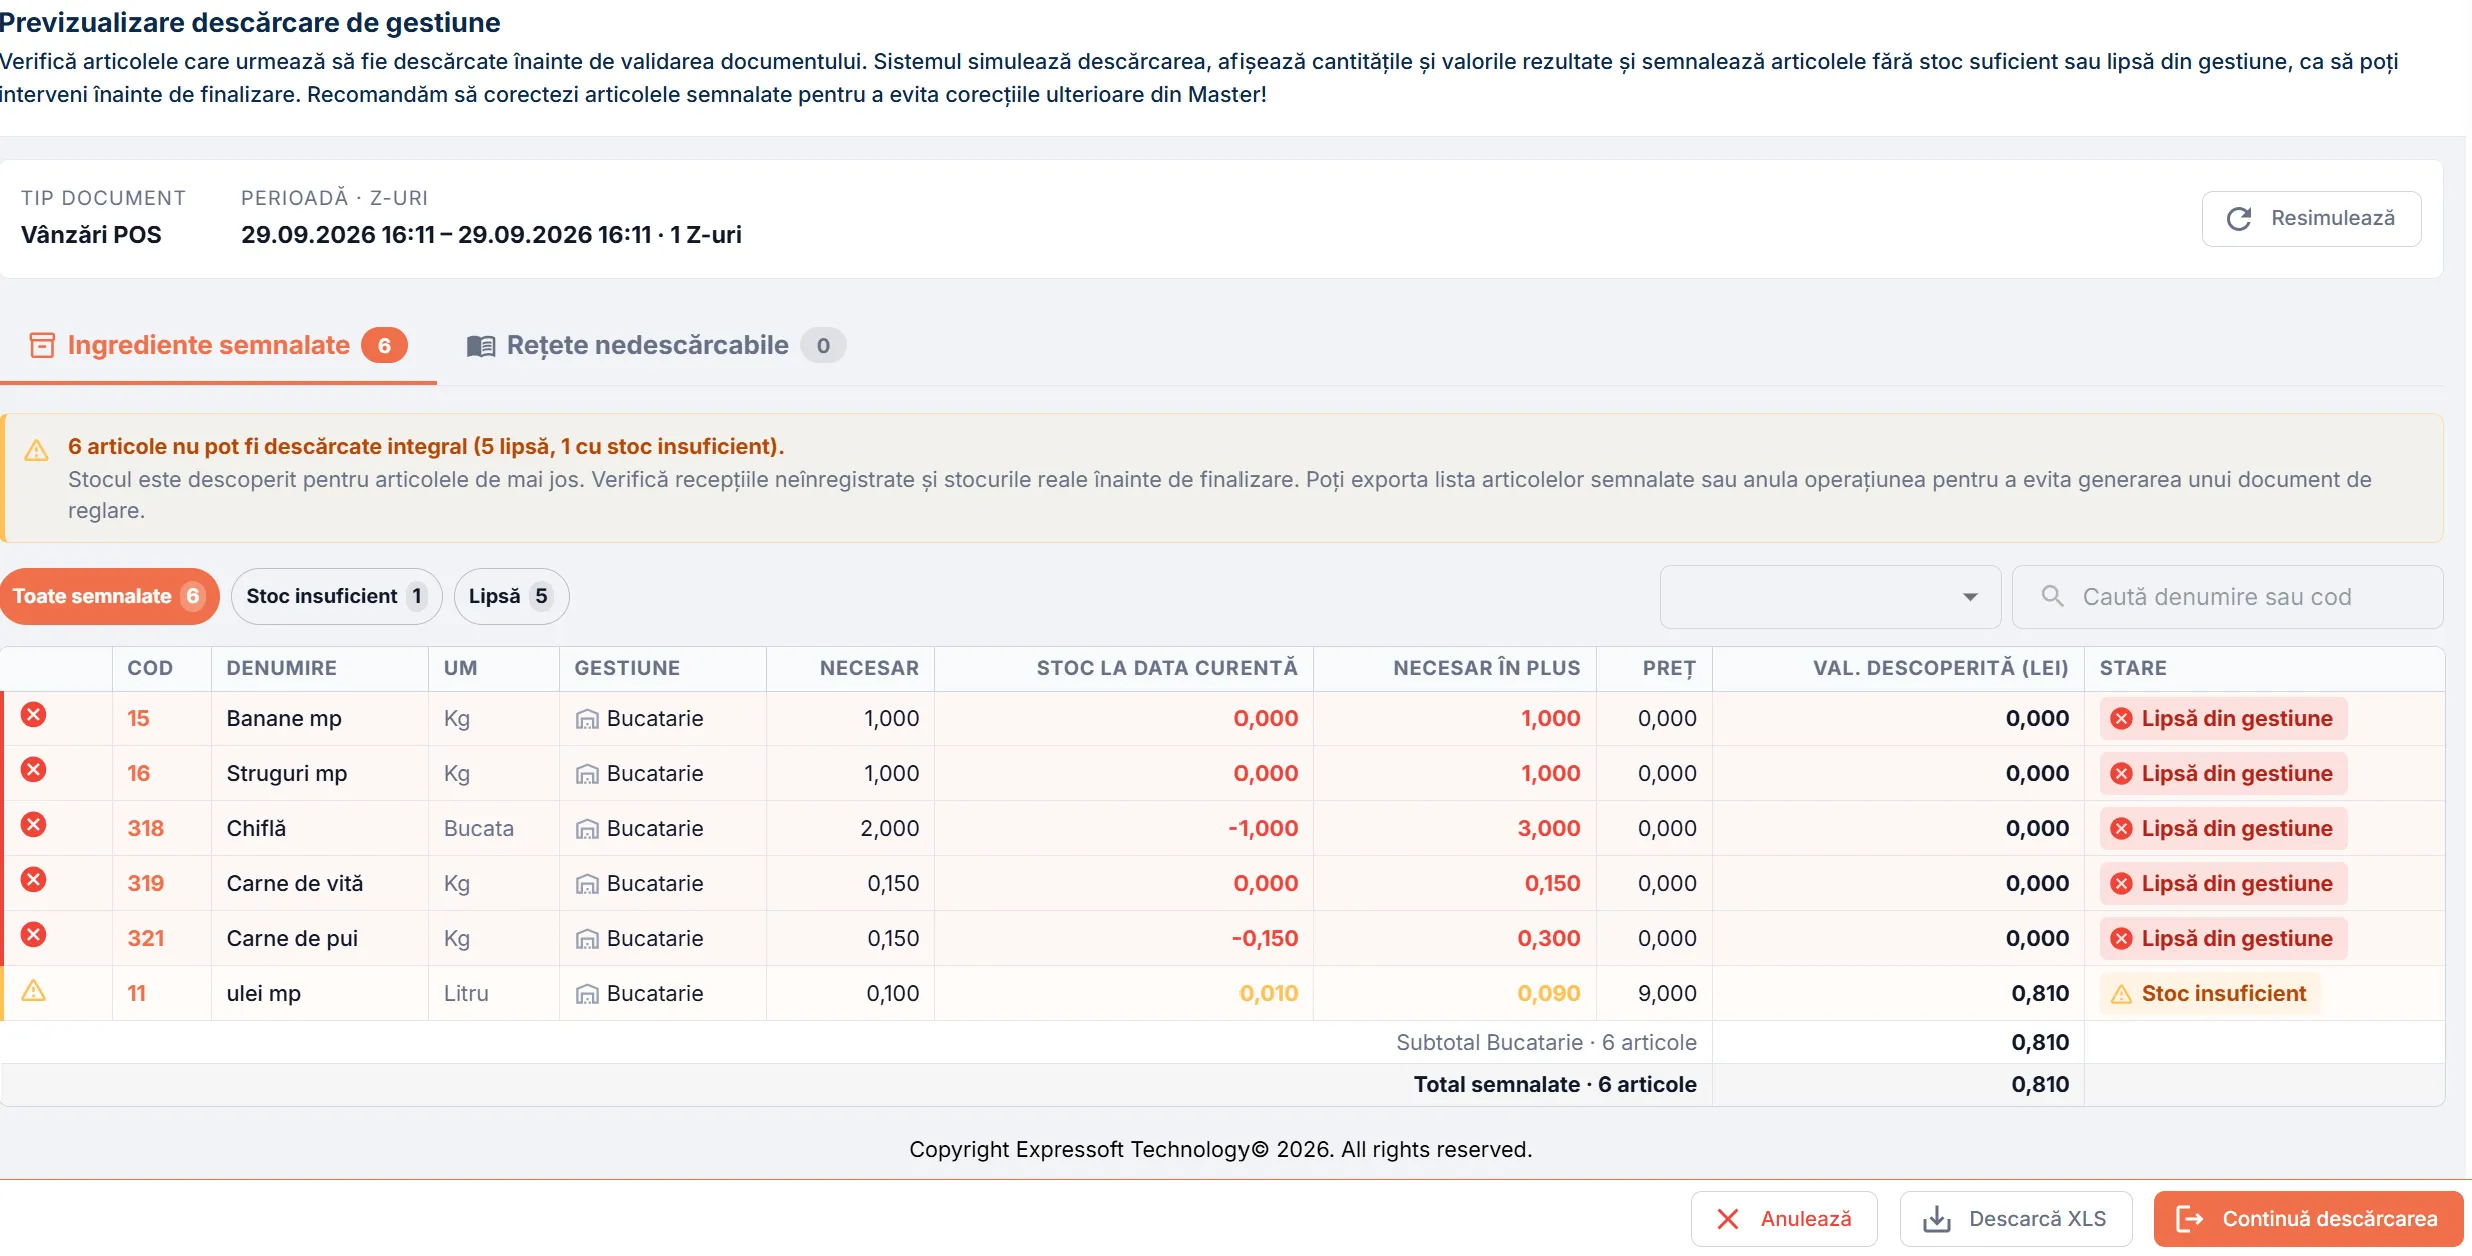The height and width of the screenshot is (1256, 2472).
Task: Click the red error icon for Banane mp
Action: 34,715
